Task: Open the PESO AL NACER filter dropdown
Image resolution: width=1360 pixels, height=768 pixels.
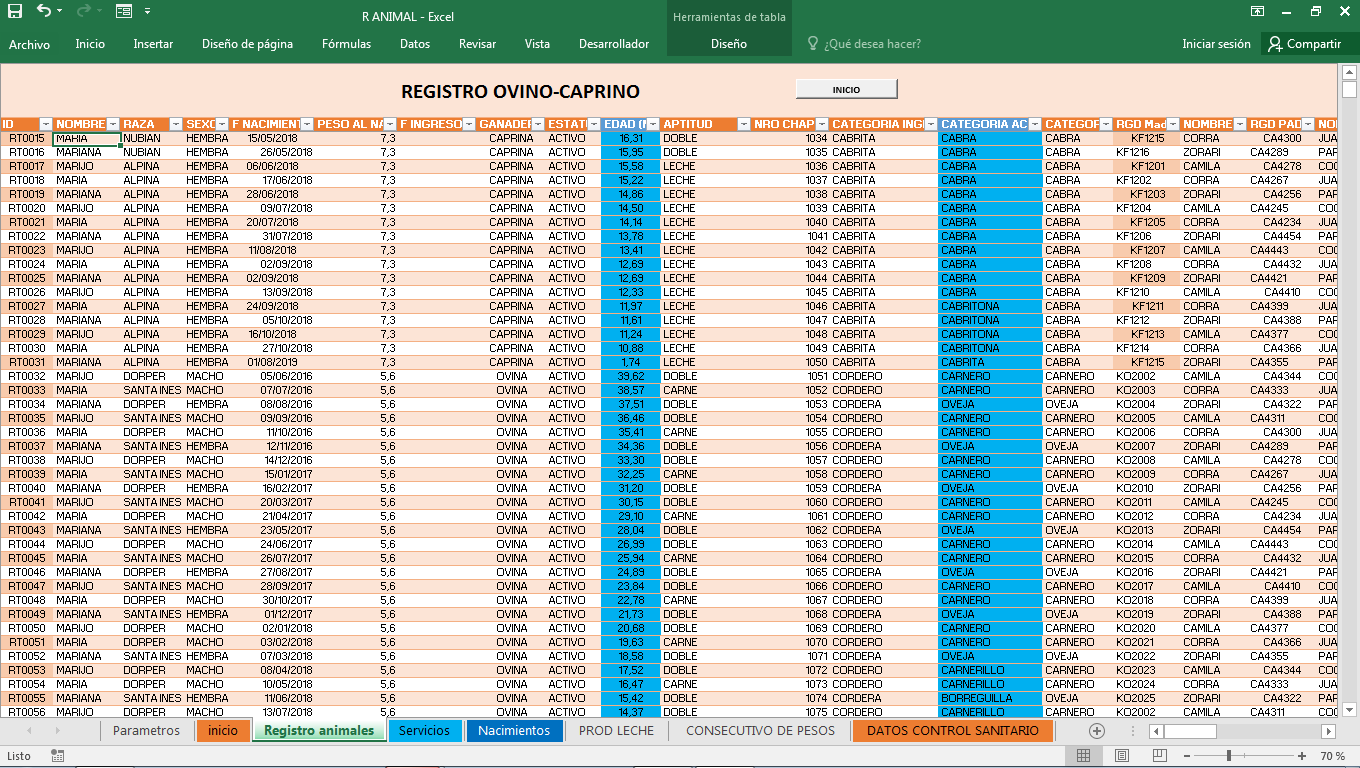Action: point(390,124)
